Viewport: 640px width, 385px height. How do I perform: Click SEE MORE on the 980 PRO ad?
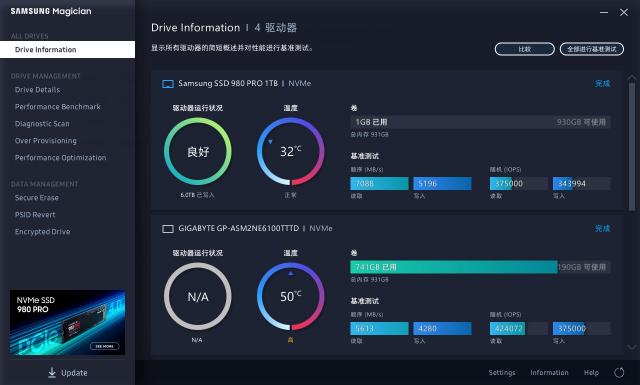[x=104, y=346]
